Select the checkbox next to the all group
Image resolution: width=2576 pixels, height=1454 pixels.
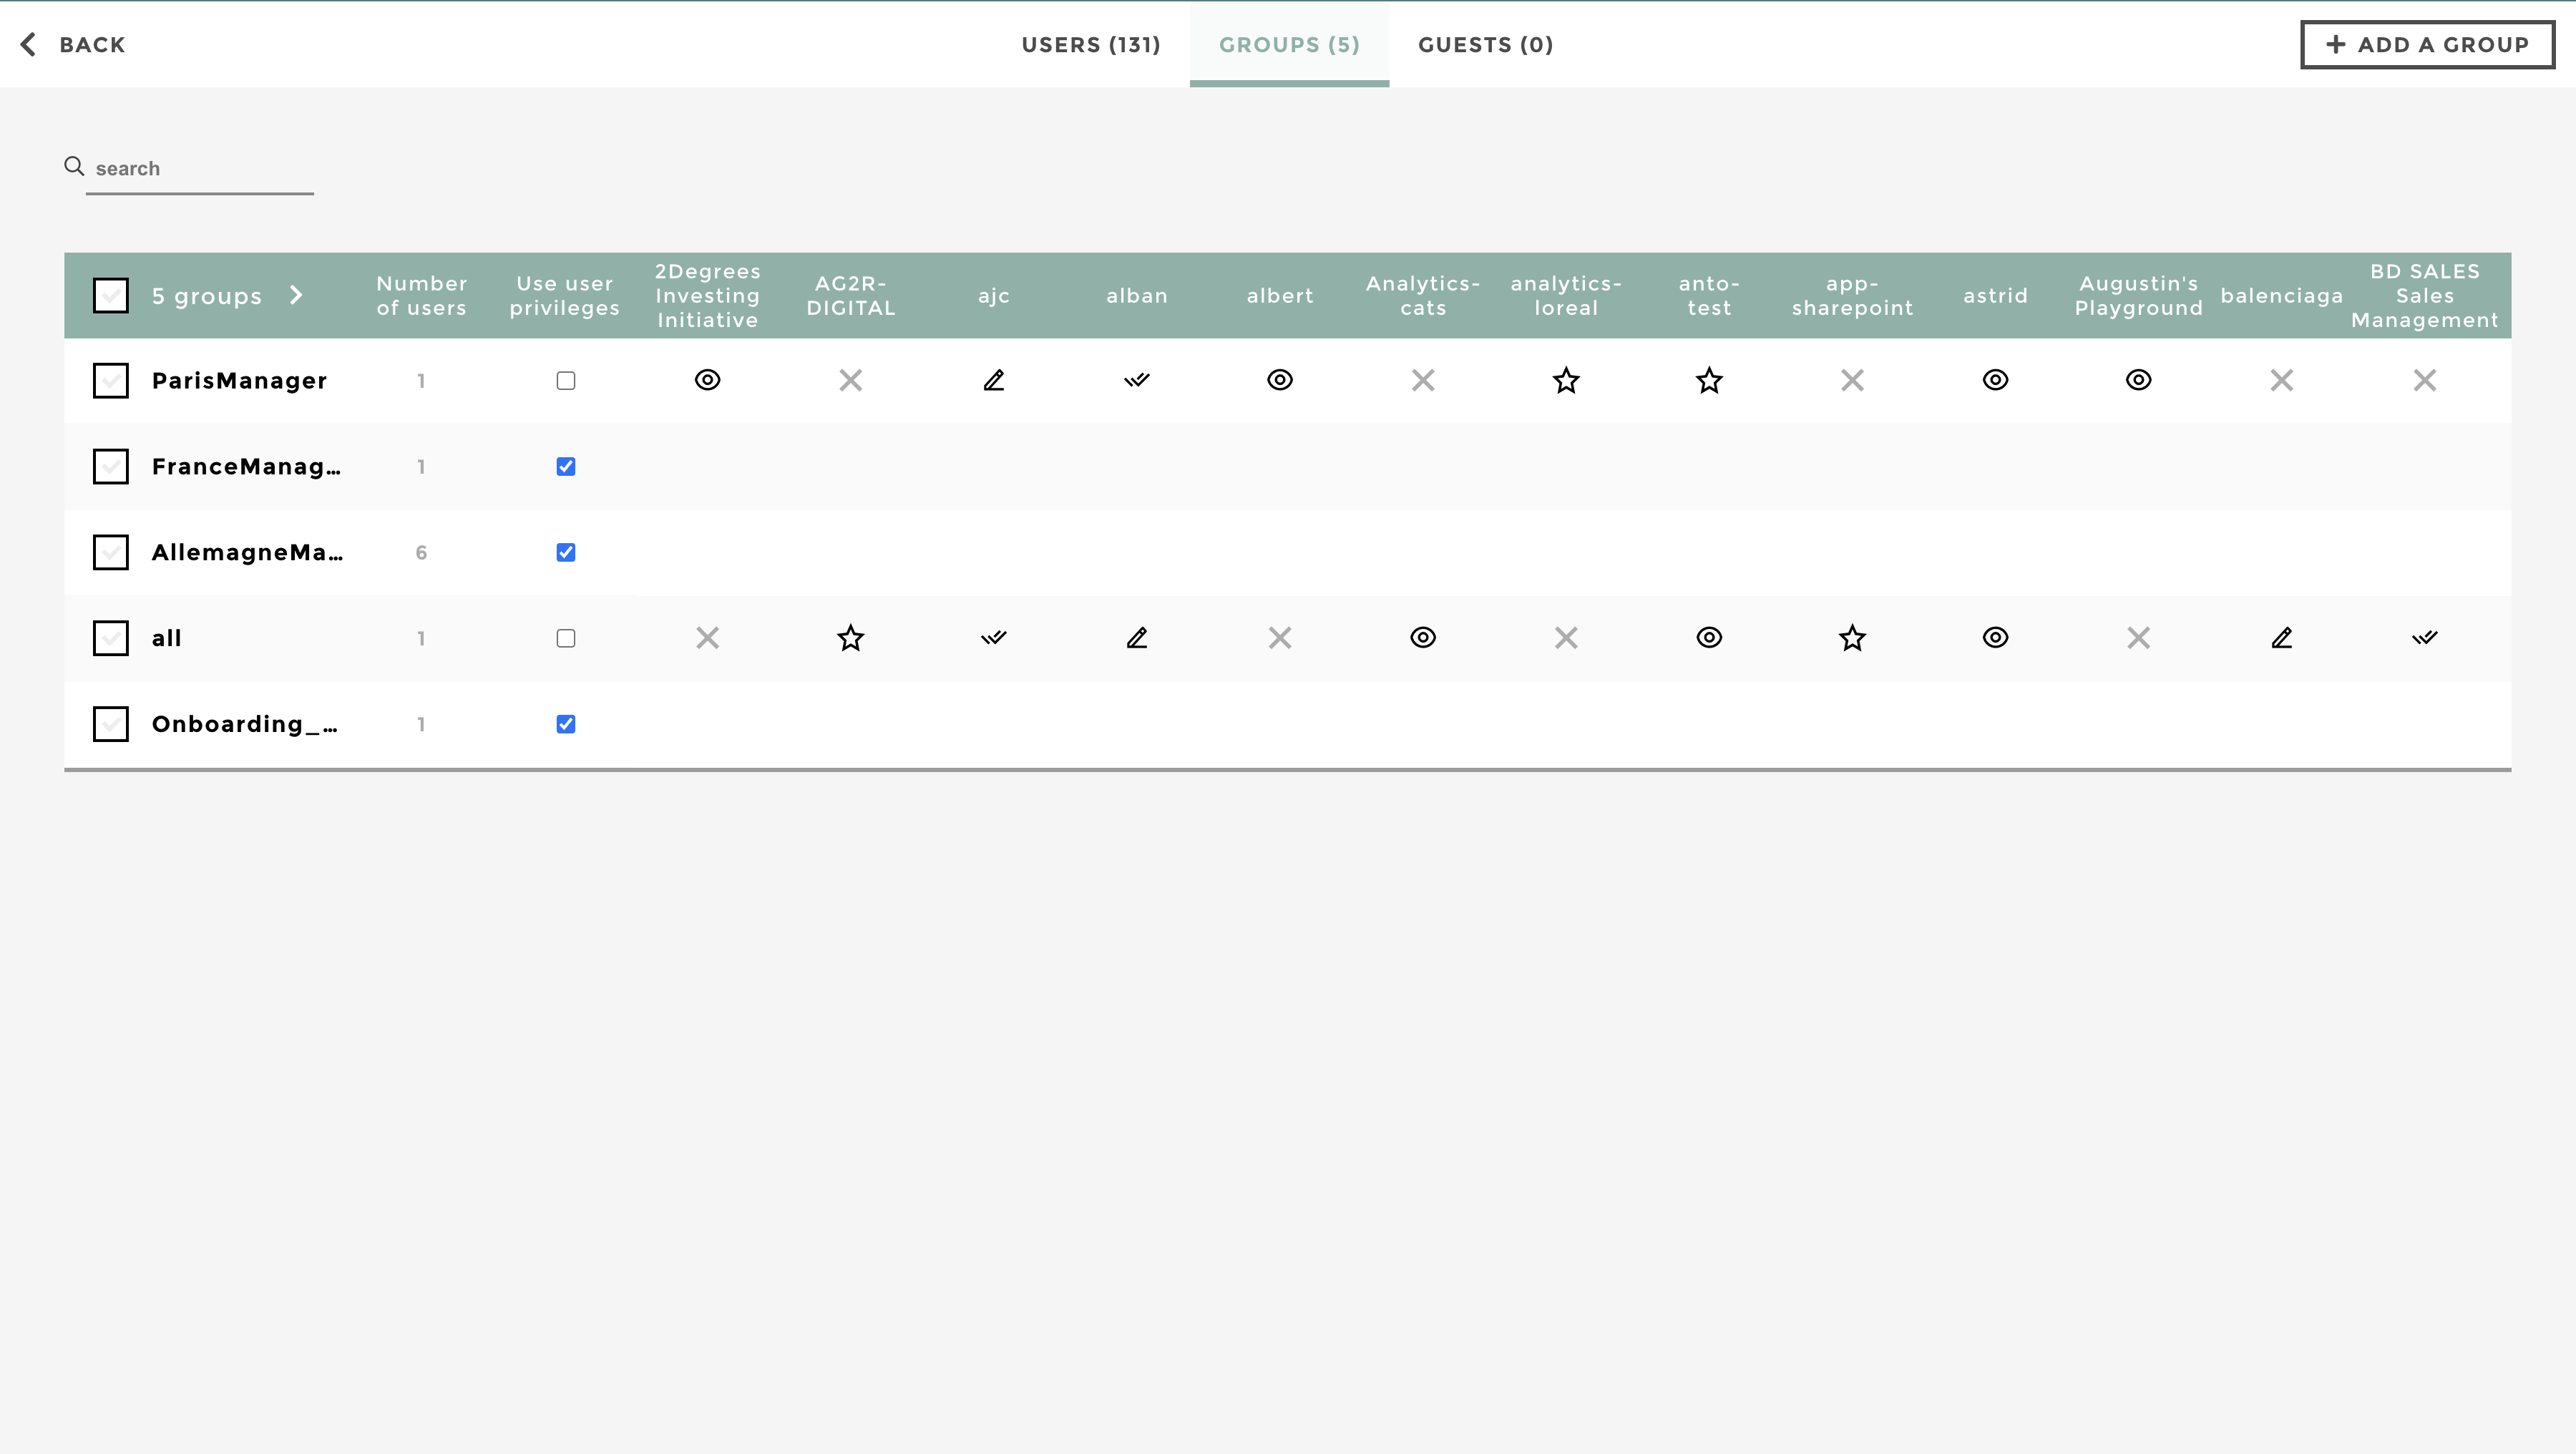[110, 638]
